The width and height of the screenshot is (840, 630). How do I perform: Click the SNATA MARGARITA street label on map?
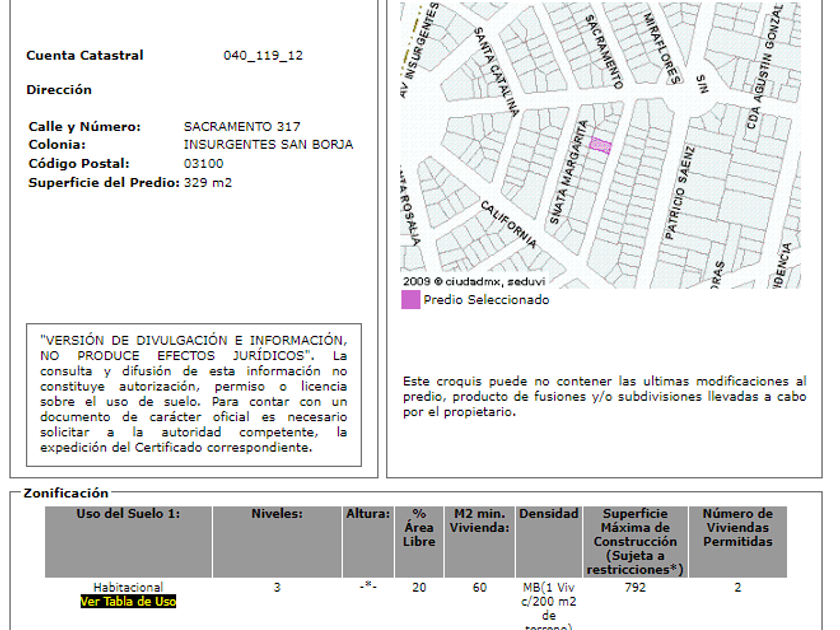pyautogui.click(x=569, y=172)
